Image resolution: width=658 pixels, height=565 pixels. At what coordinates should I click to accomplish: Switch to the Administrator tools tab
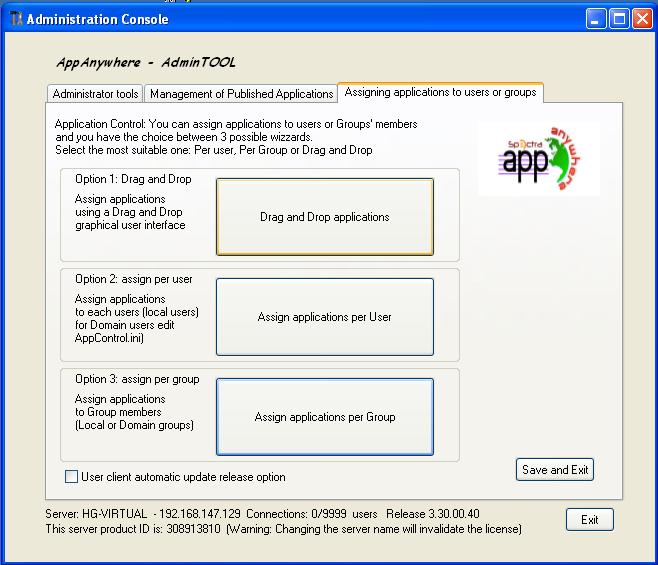[95, 93]
